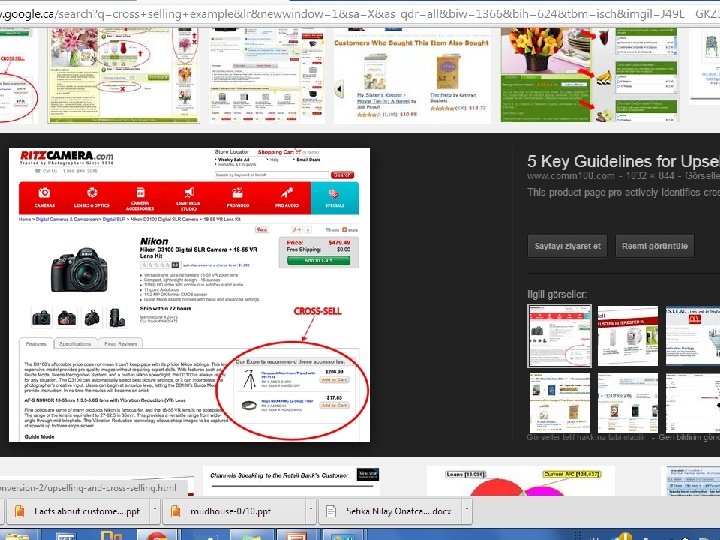The height and width of the screenshot is (540, 720).
Task: Click the file explorer folder icon in the taskbar
Action: tap(18, 535)
